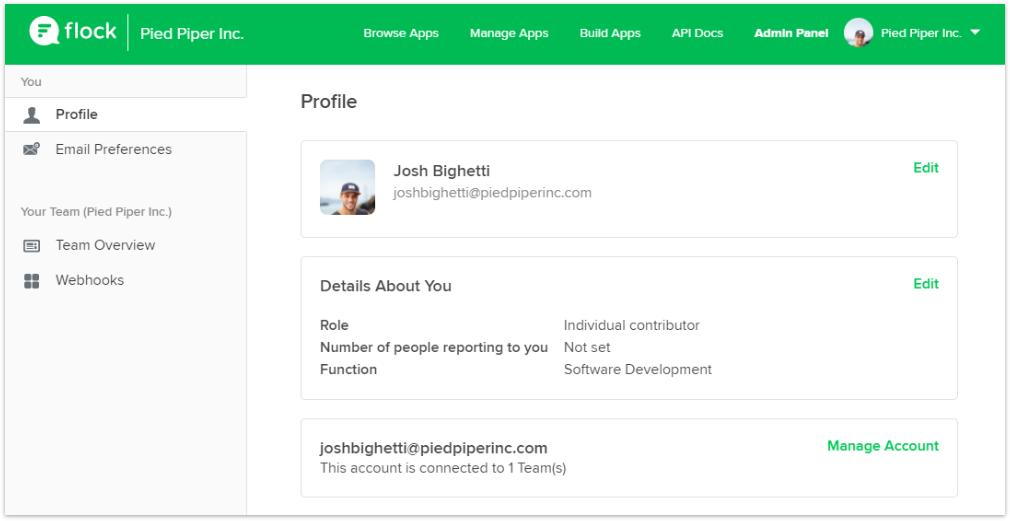Open API Docs in top navigation
1010x521 pixels.
[697, 33]
